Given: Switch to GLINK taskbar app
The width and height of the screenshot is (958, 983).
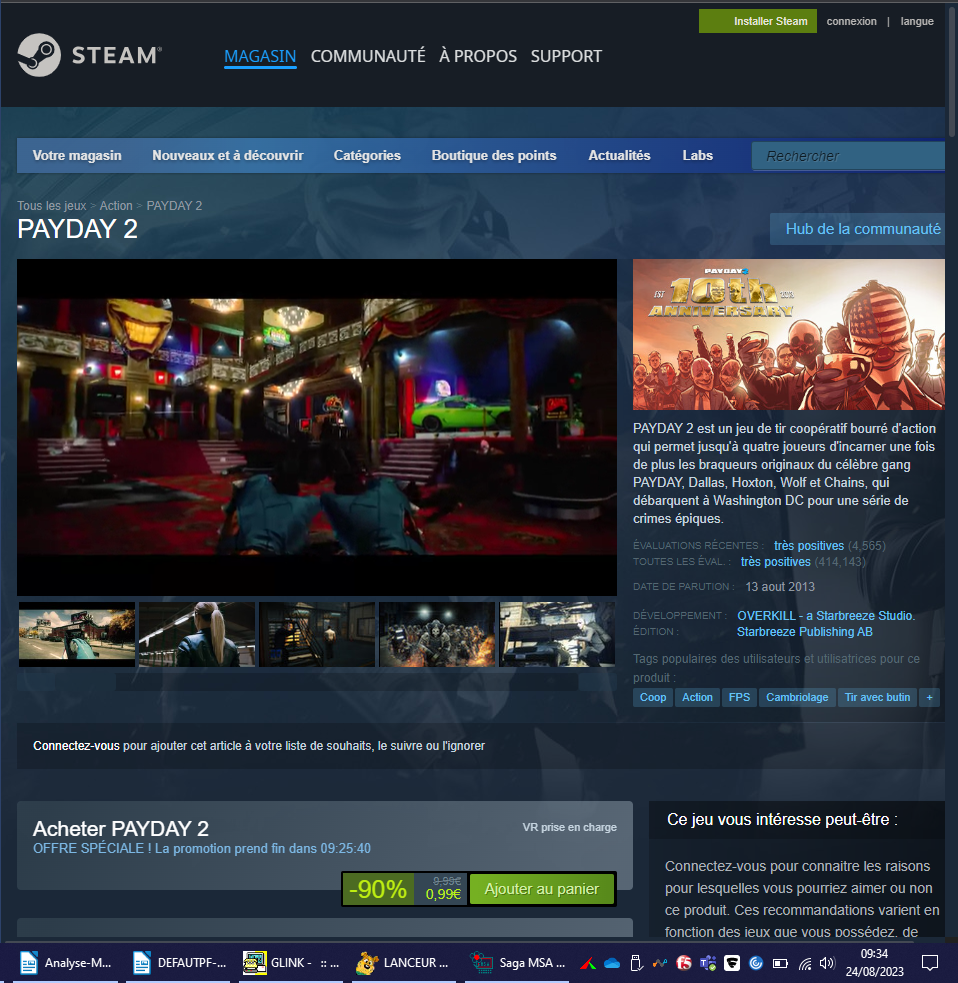Looking at the screenshot, I should coord(292,963).
